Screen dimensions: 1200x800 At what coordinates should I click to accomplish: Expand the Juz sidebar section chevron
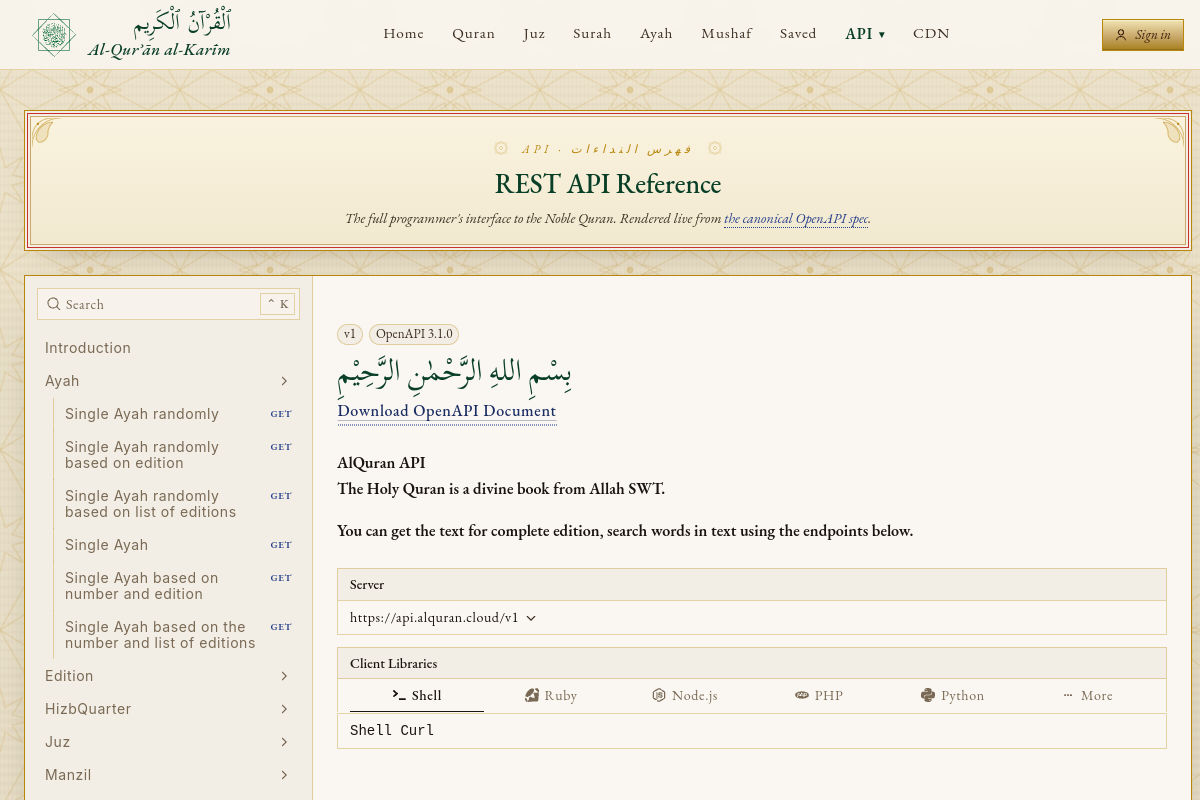tap(284, 742)
